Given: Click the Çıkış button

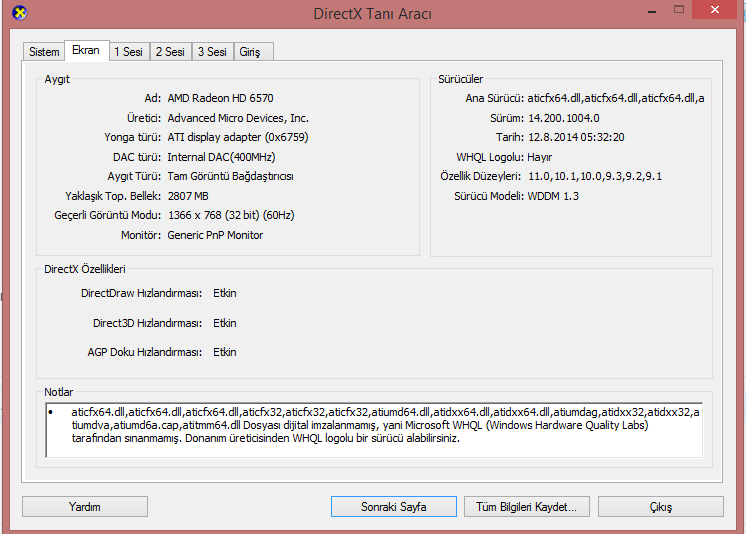Looking at the screenshot, I should coord(661,506).
